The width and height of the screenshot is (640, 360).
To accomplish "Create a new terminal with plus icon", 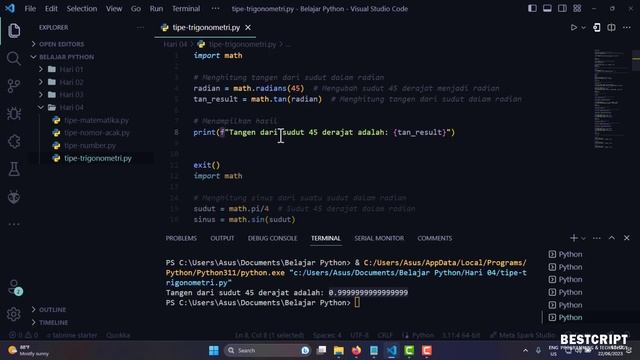I will 573,238.
